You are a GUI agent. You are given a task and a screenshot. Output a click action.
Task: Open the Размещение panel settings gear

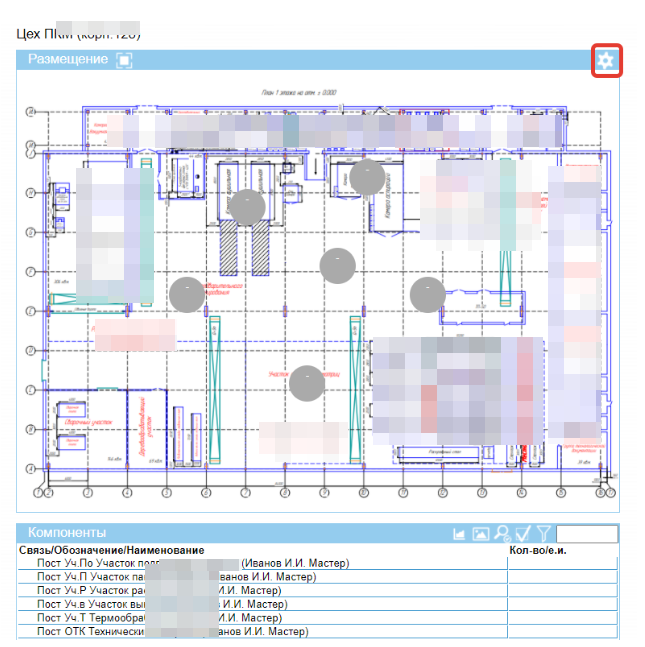[x=606, y=60]
